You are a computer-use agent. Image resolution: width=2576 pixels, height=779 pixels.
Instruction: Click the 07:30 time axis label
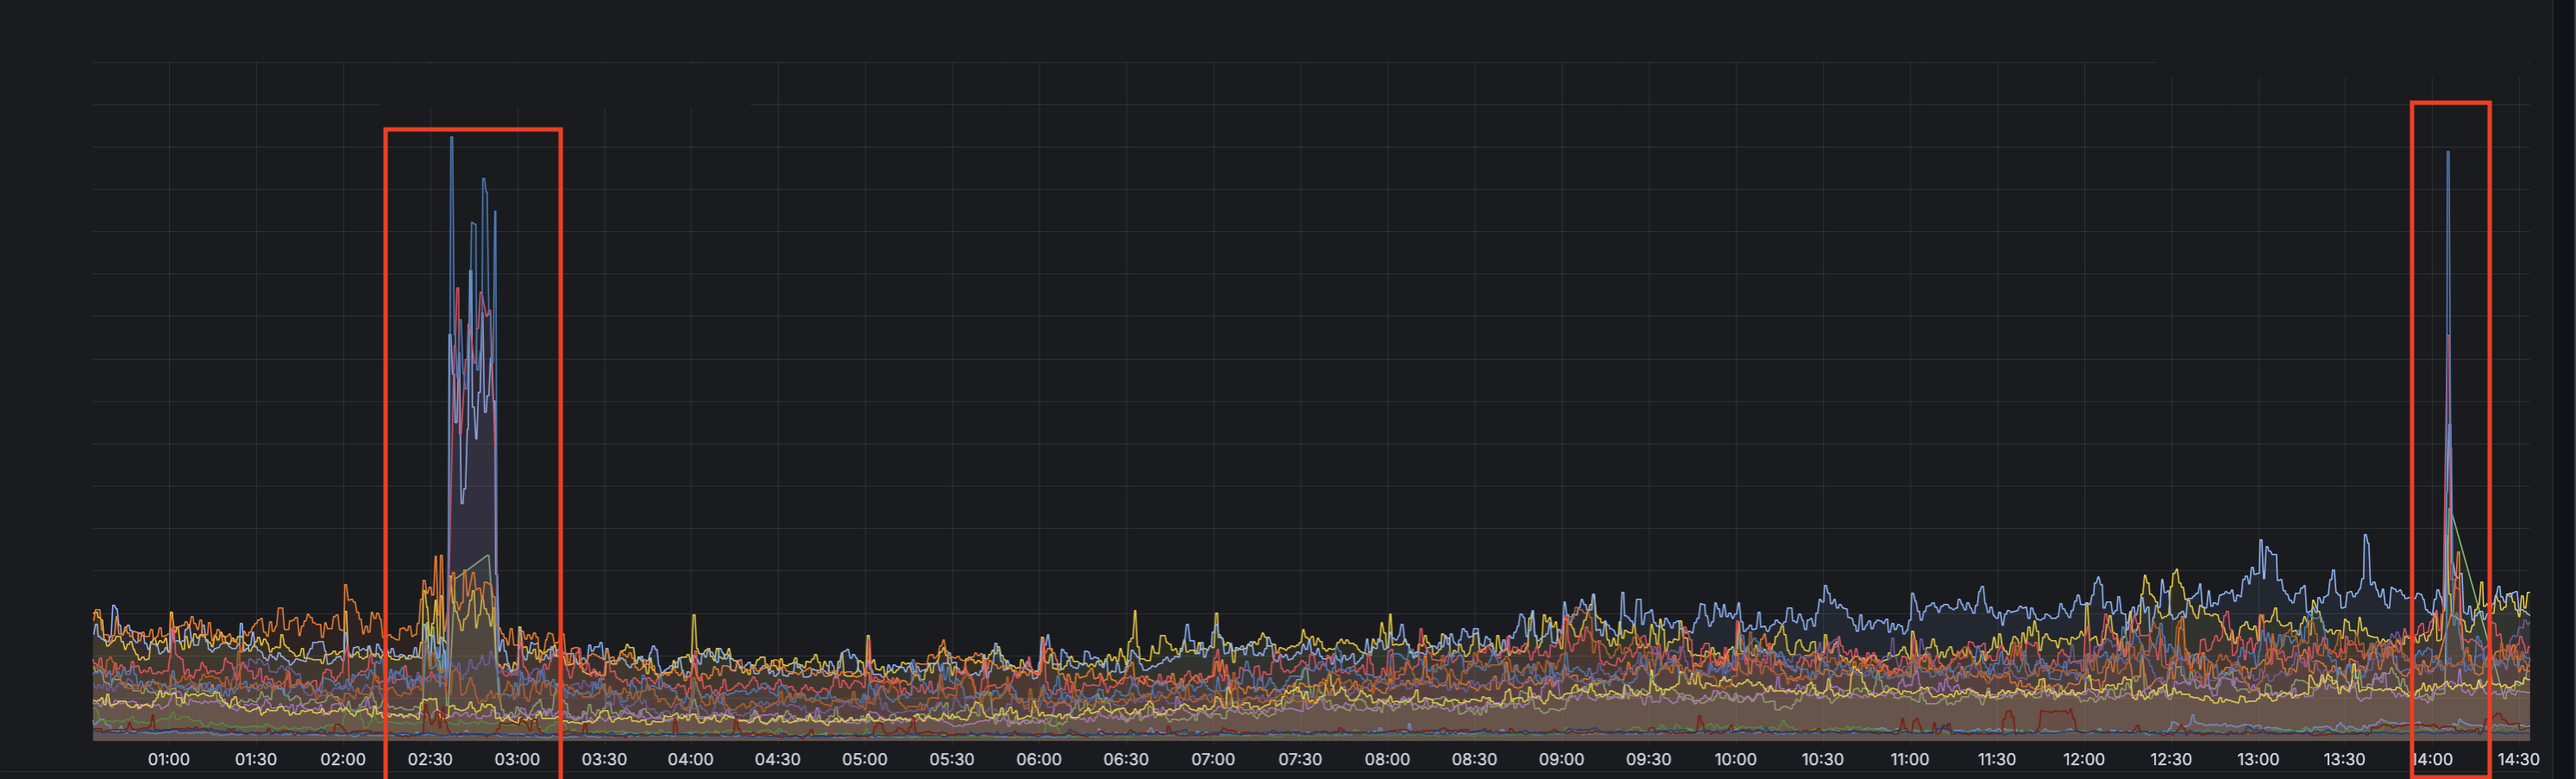(x=1300, y=759)
